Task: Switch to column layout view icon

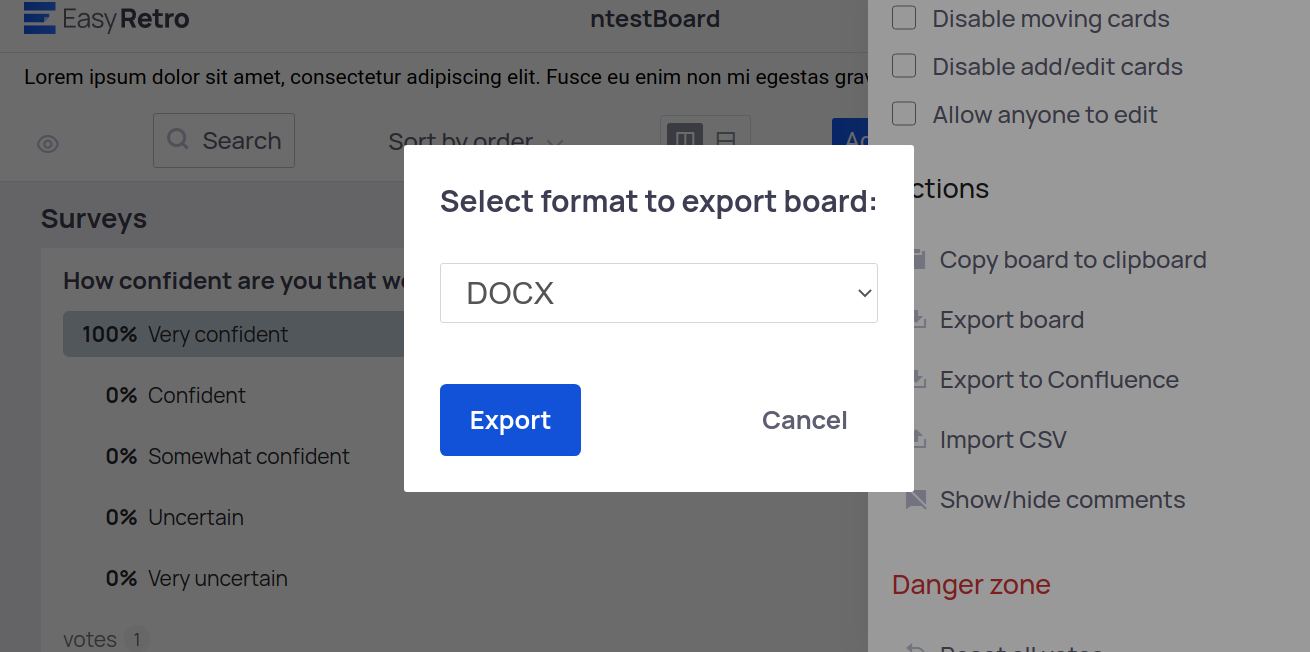Action: pos(685,140)
